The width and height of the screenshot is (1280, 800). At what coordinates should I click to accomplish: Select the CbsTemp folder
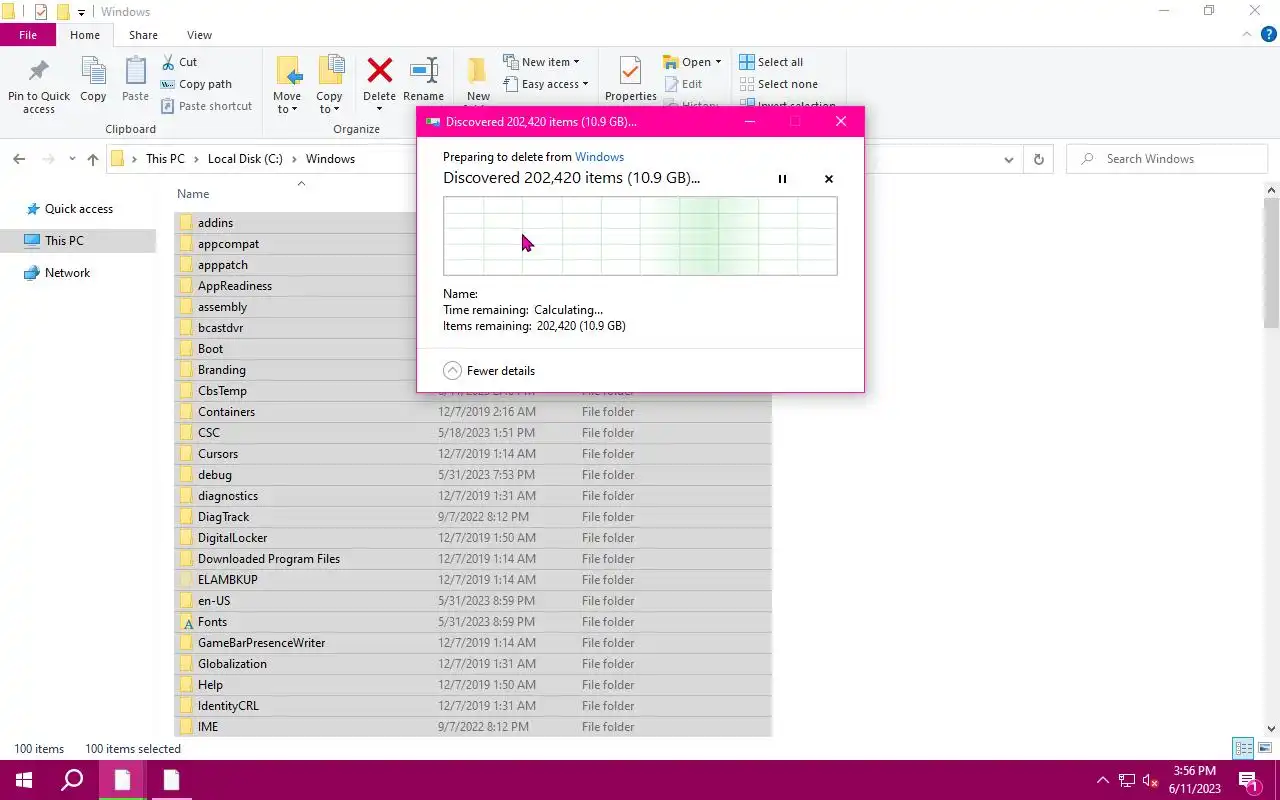(x=222, y=391)
